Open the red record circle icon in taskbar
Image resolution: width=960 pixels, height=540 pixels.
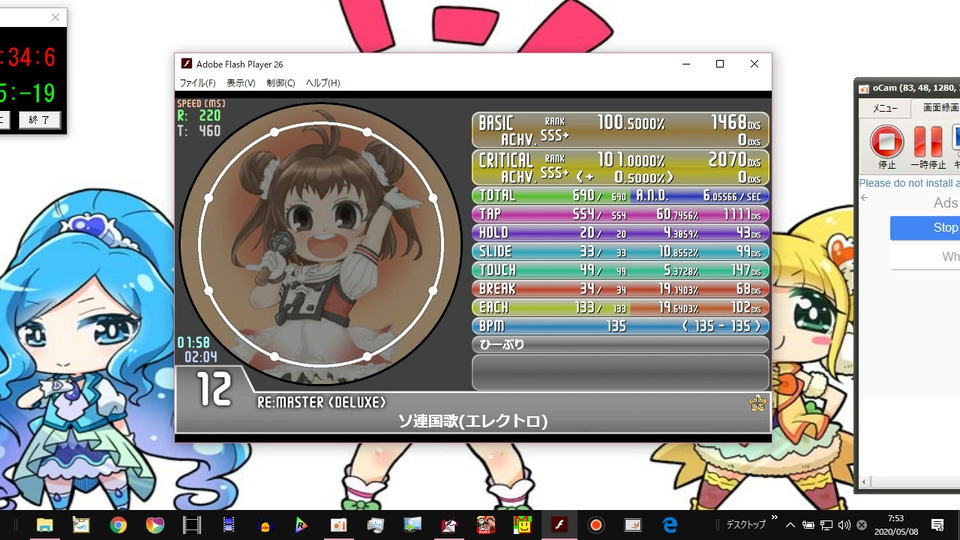(596, 525)
